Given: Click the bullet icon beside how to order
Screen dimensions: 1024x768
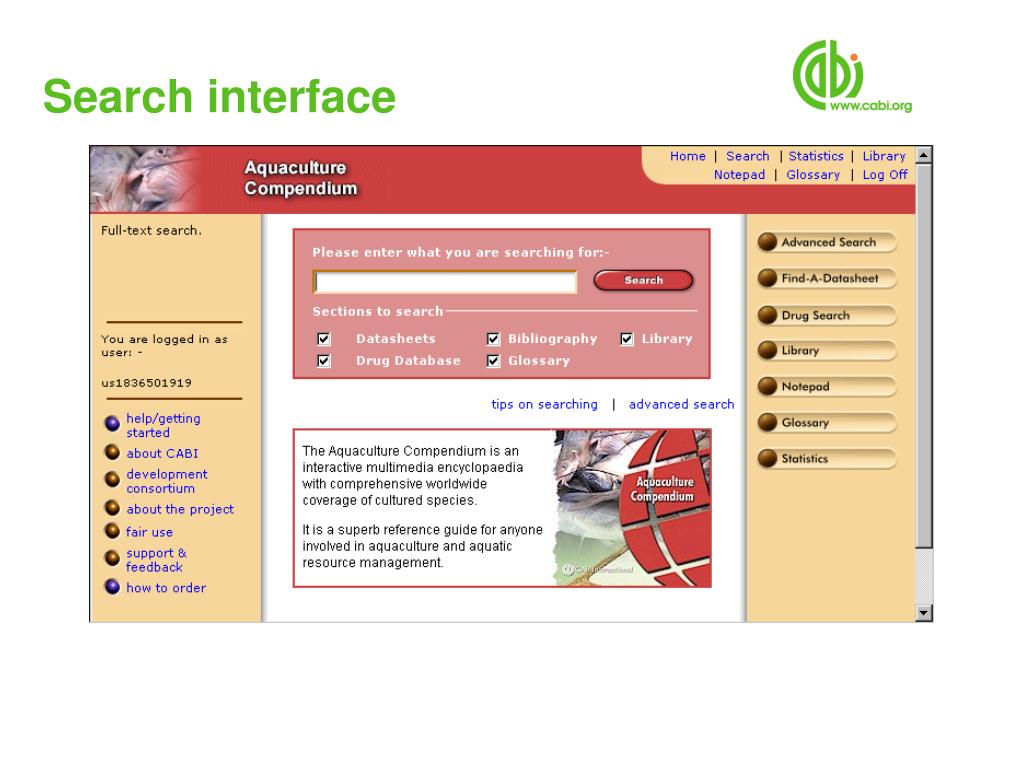Looking at the screenshot, I should point(112,586).
